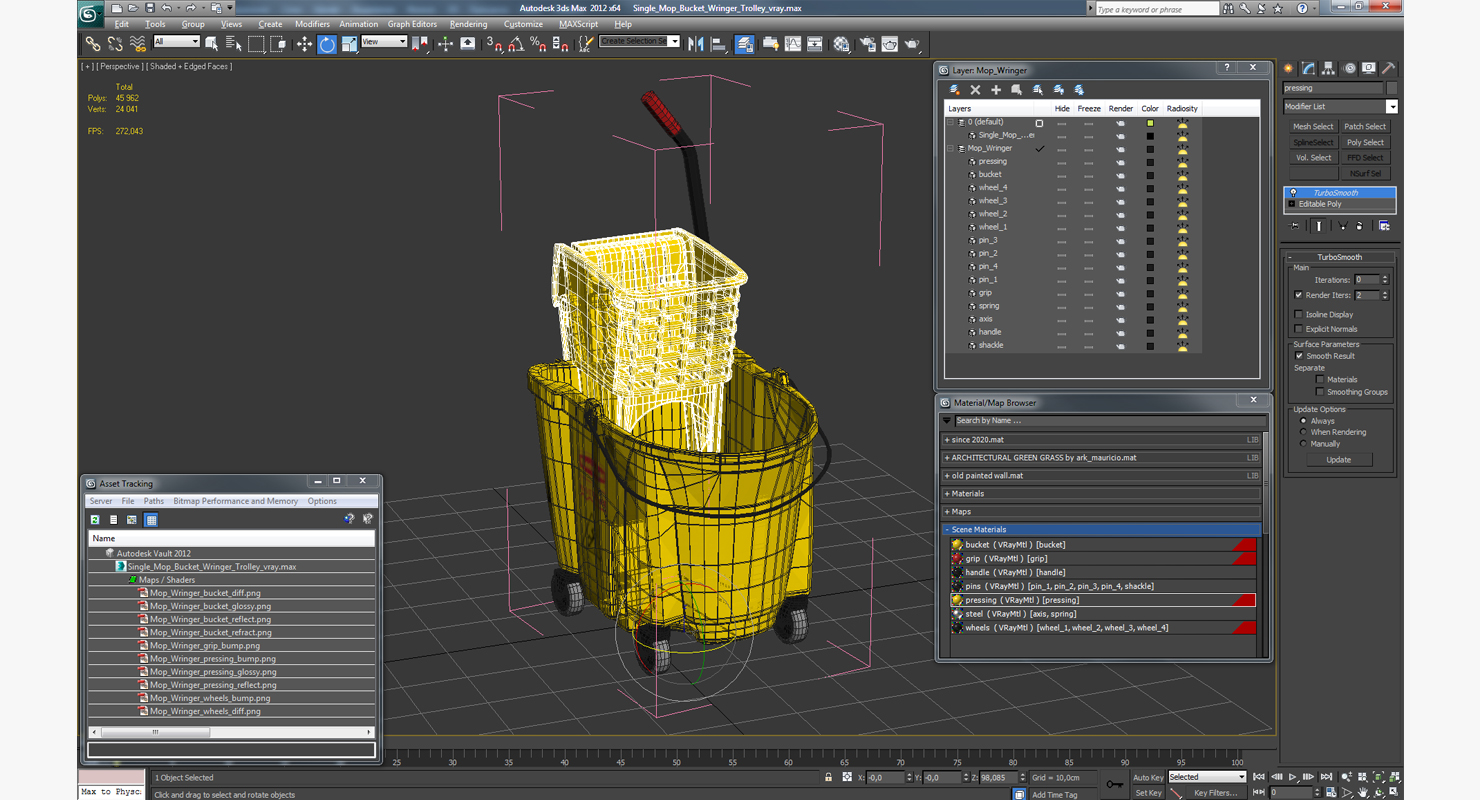Toggle Smooth Result checkbox
Image resolution: width=1480 pixels, height=800 pixels.
click(x=1299, y=356)
